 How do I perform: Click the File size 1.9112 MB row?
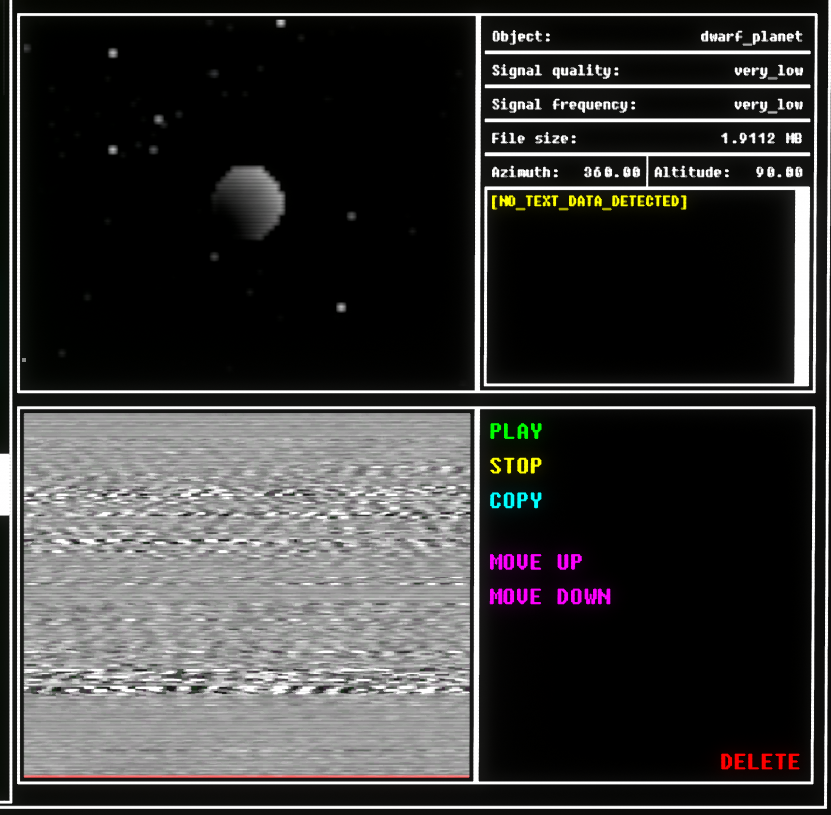pos(646,139)
